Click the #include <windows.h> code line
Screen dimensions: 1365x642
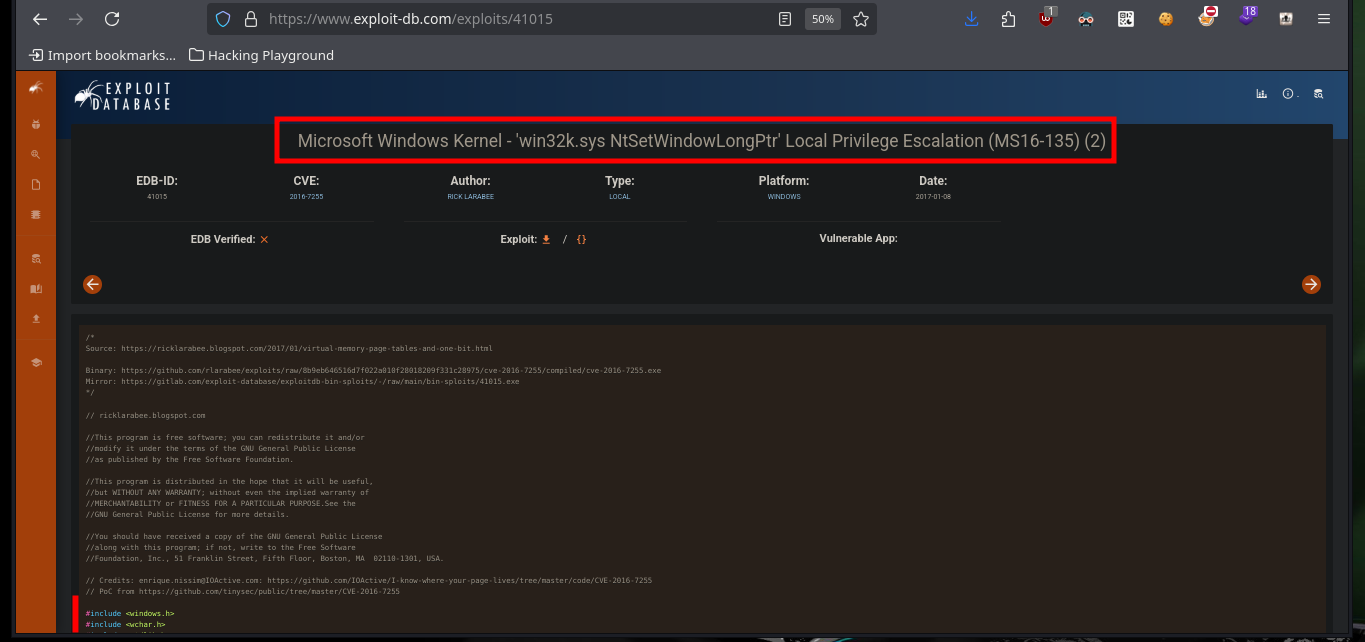coord(130,614)
